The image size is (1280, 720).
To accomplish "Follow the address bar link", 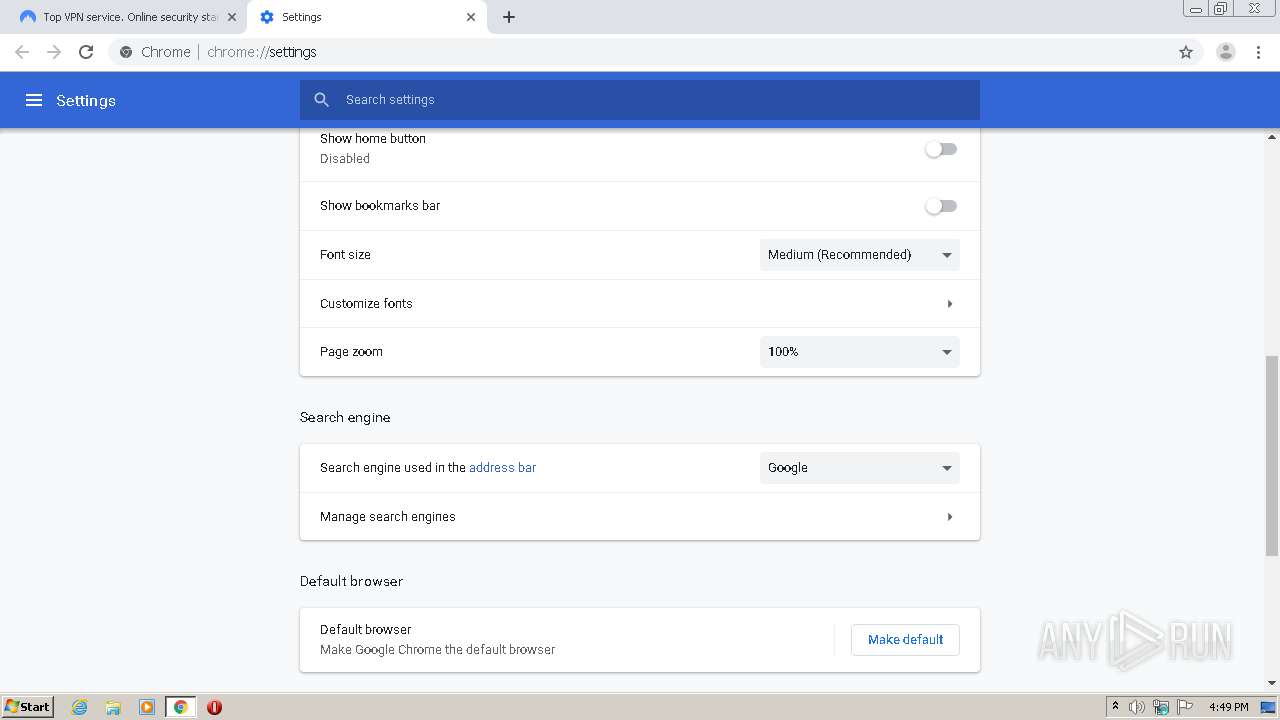I will tap(502, 468).
